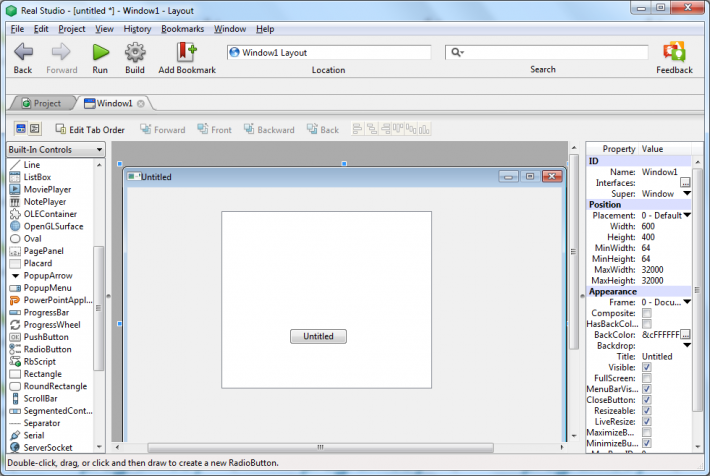Select the OpenGLSurface control
710x476 pixels.
click(53, 226)
